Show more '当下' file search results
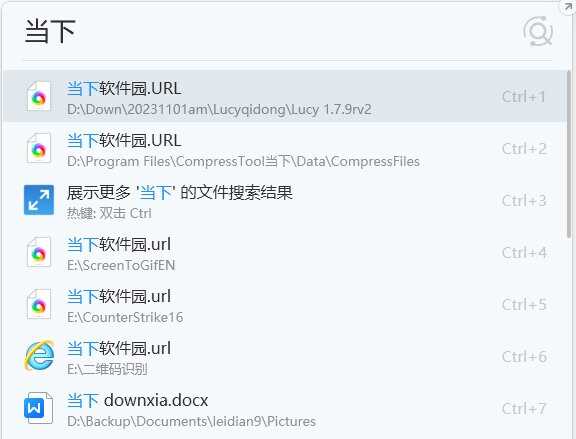Screen dimensions: 576x439 pos(285,200)
